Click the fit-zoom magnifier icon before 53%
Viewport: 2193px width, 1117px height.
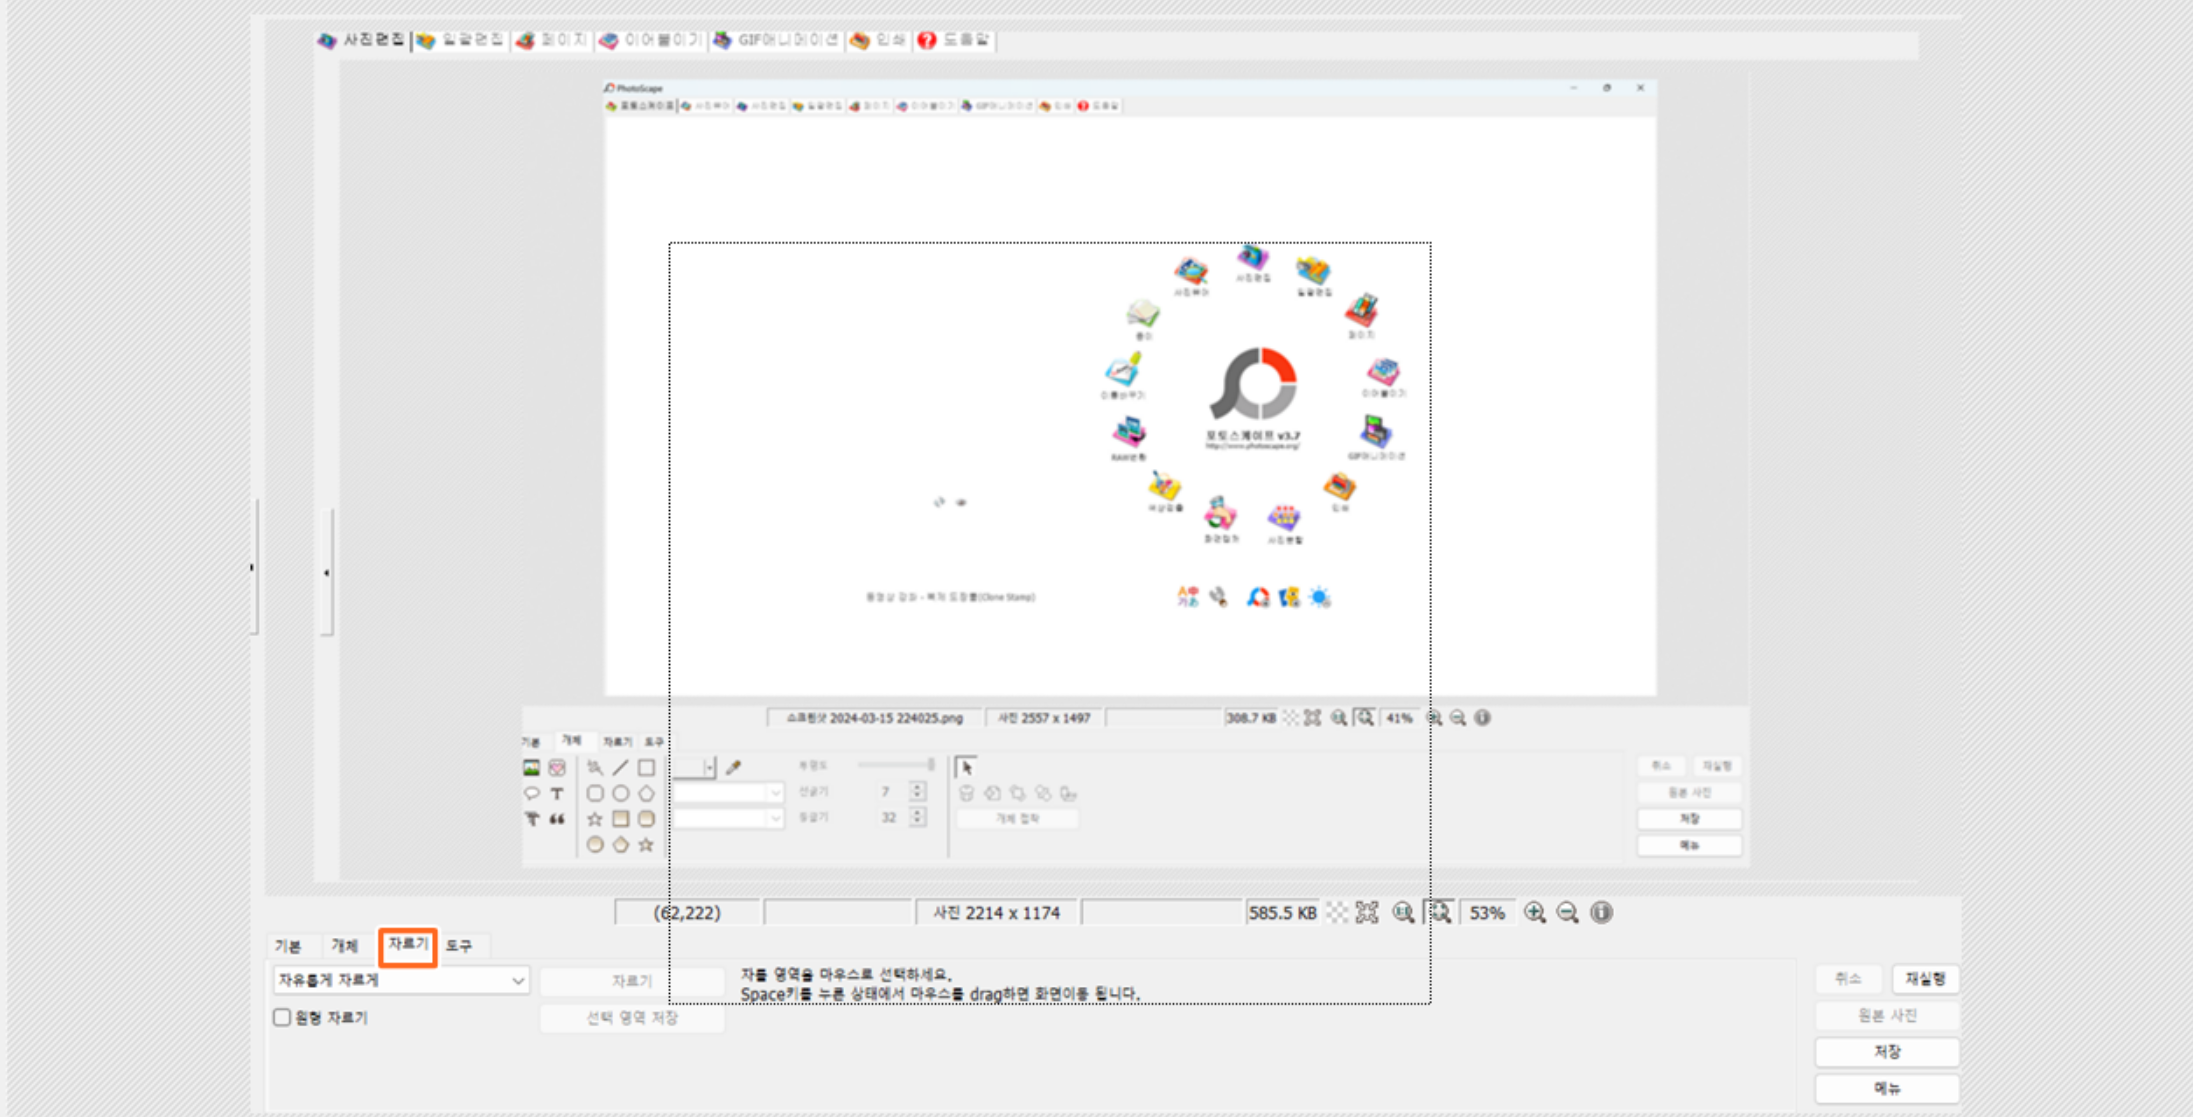tap(1440, 912)
